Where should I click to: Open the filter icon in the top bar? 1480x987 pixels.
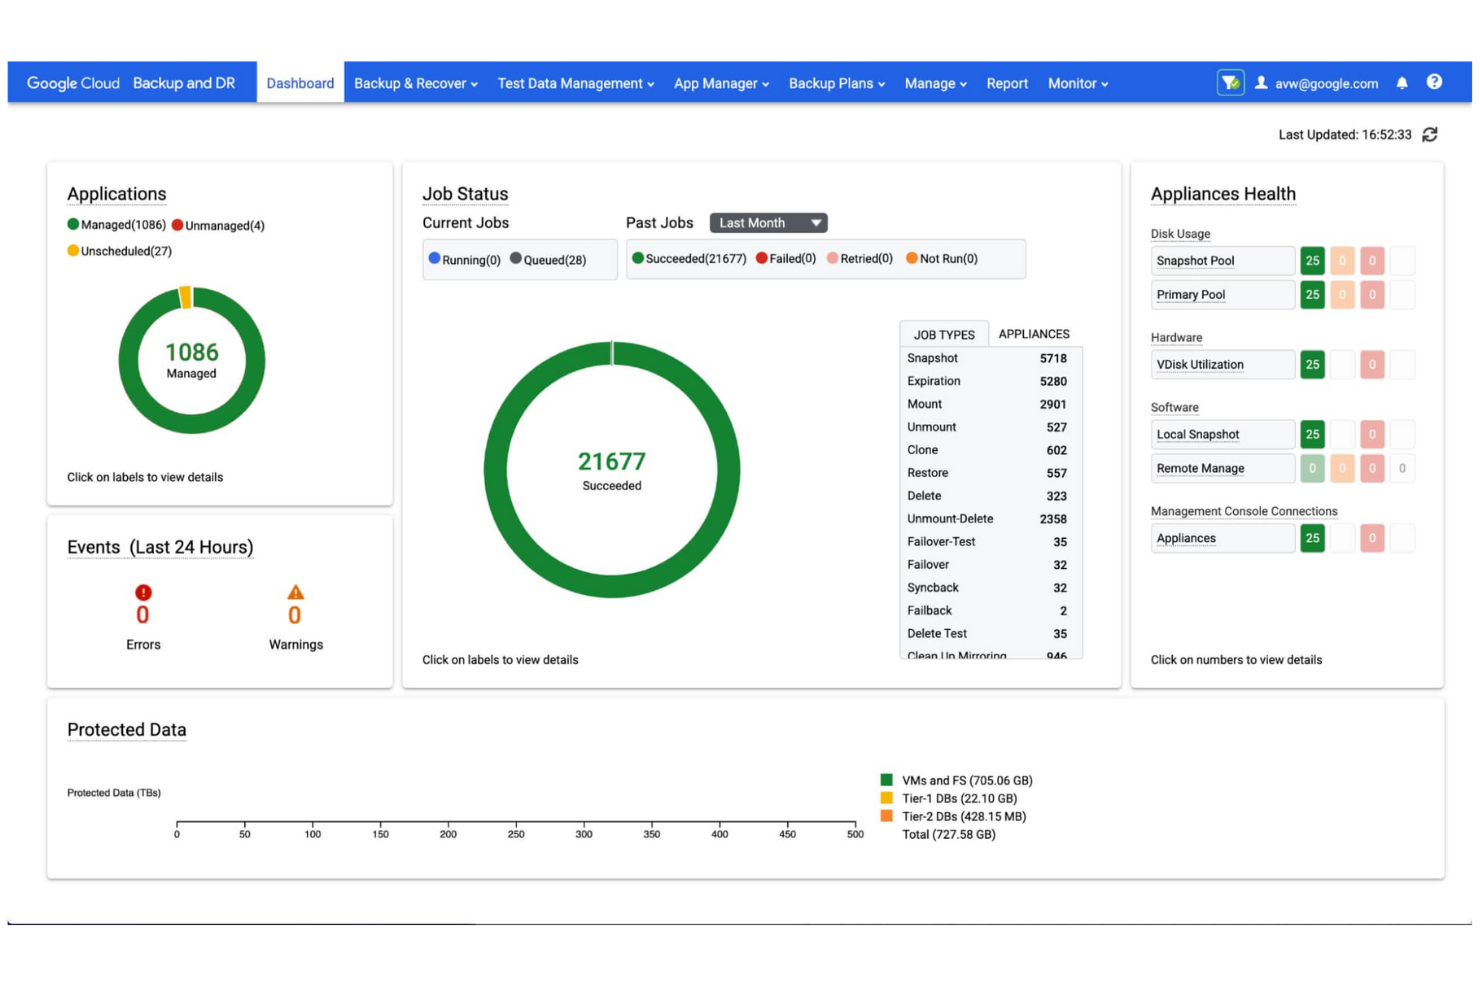pos(1229,83)
